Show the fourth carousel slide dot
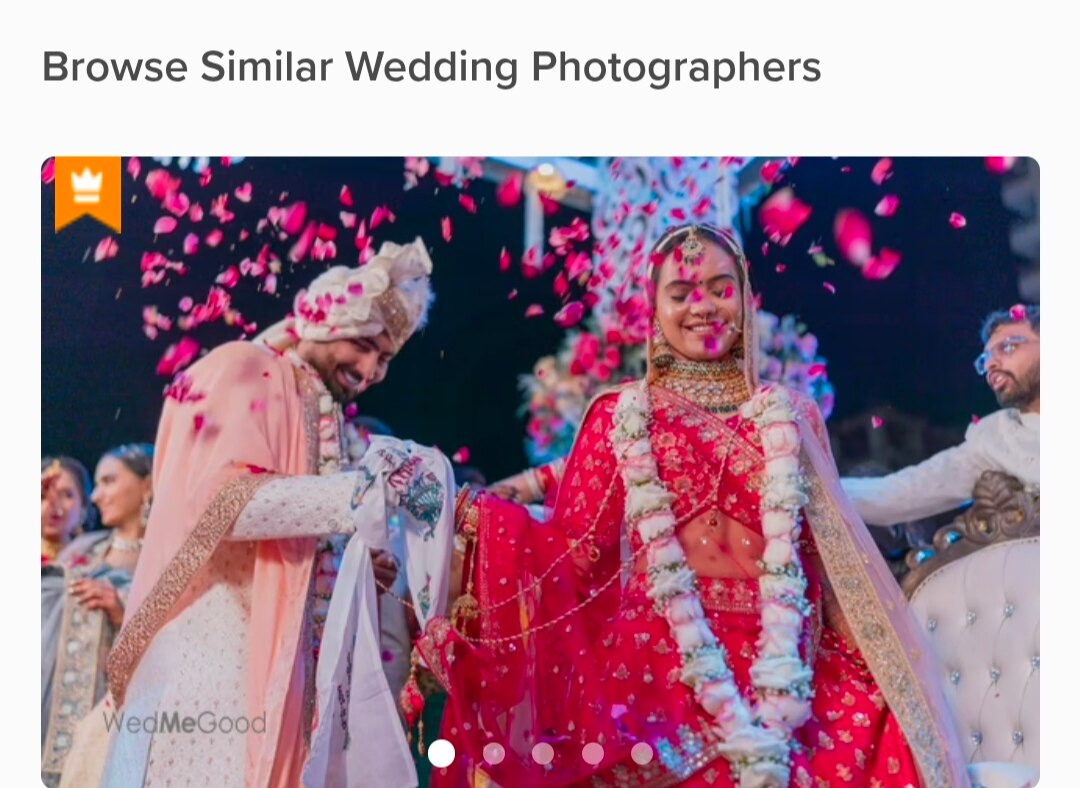Viewport: 1080px width, 788px height. point(592,754)
